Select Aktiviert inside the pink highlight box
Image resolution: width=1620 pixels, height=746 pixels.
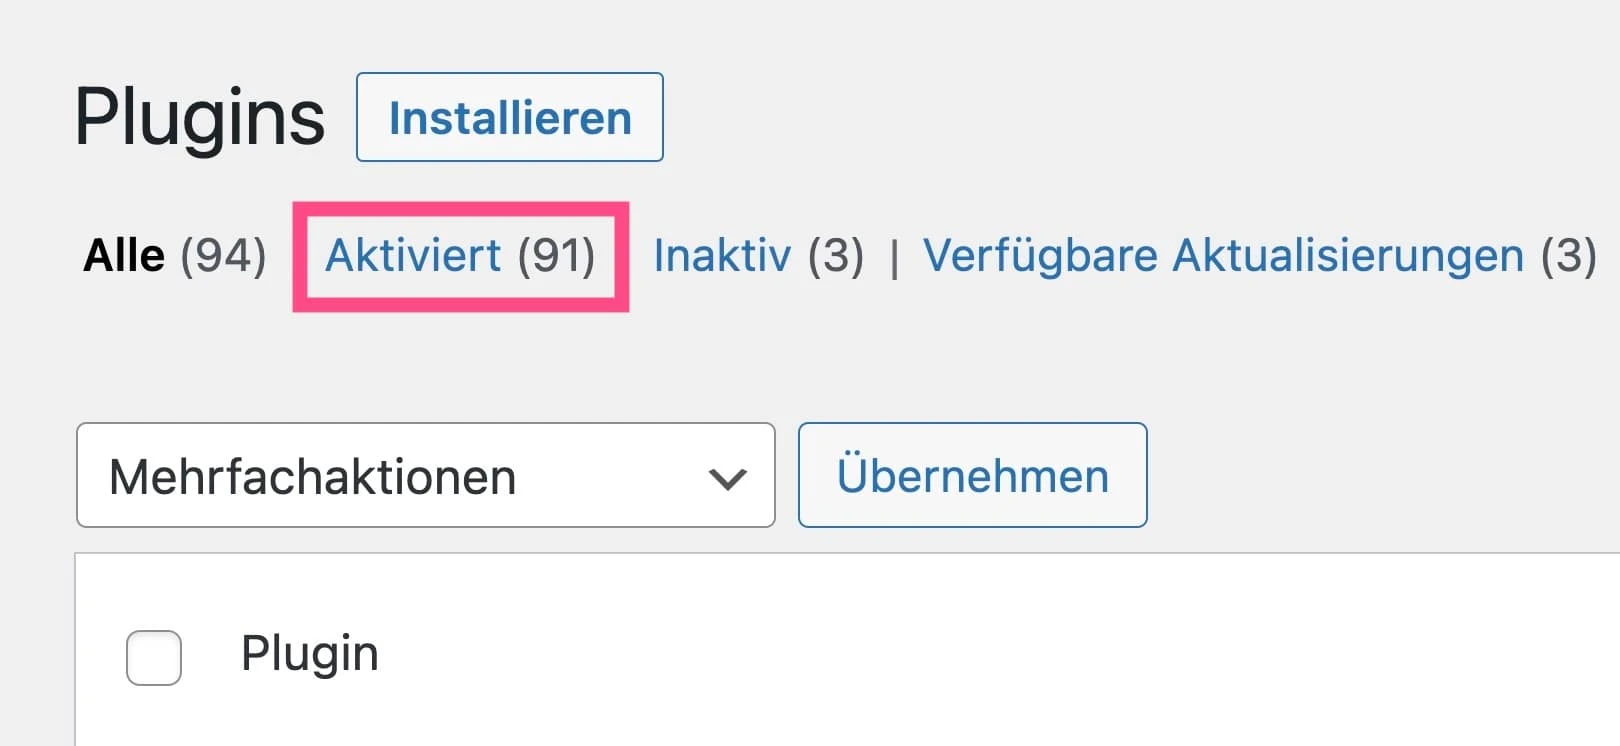(460, 256)
